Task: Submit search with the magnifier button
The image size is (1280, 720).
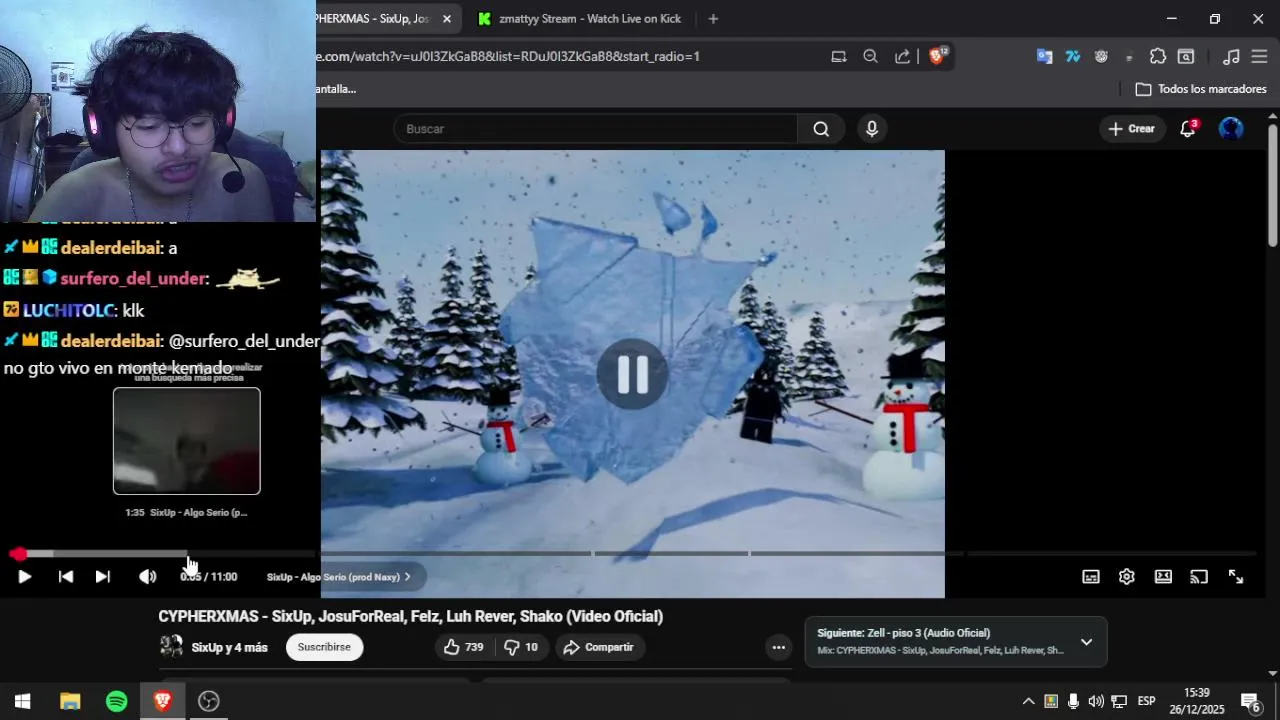Action: pos(821,129)
